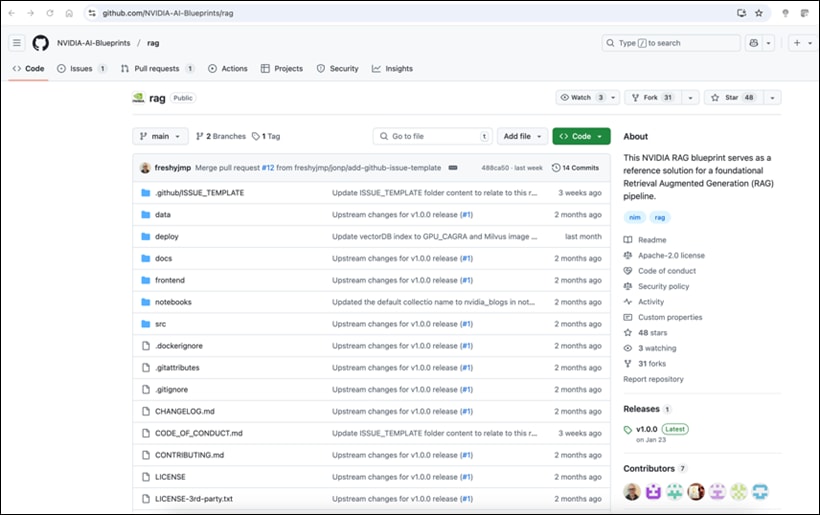The image size is (820, 515).
Task: Expand the Add file dropdown
Action: point(522,136)
